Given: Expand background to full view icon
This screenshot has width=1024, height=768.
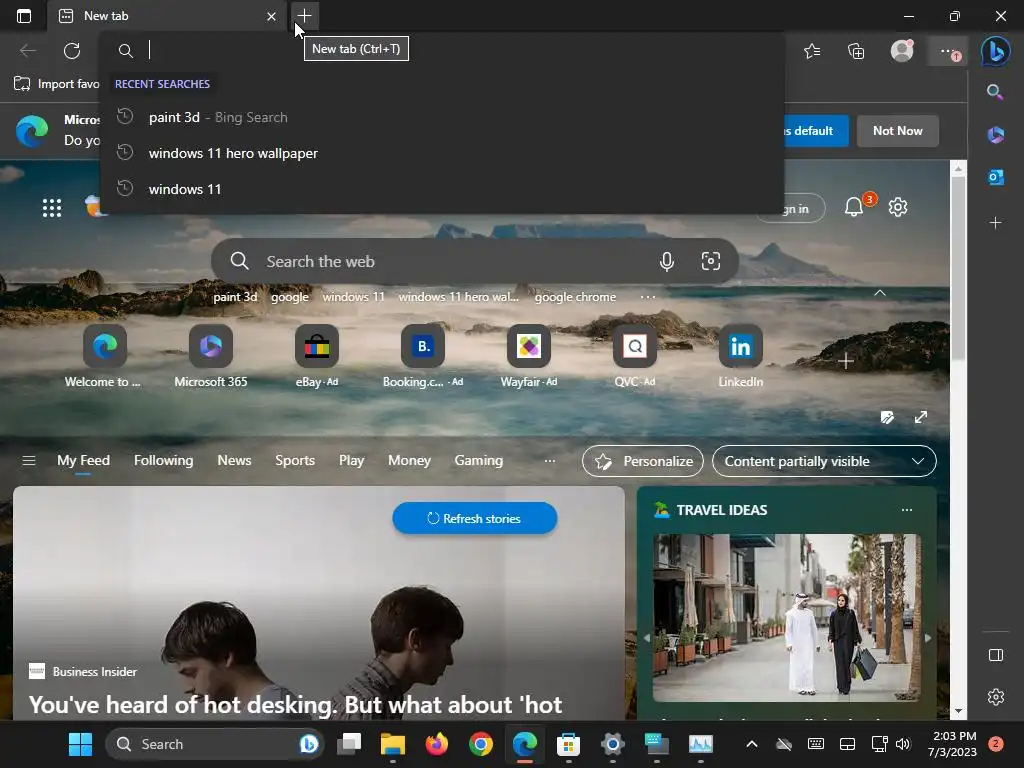Looking at the screenshot, I should [x=921, y=417].
